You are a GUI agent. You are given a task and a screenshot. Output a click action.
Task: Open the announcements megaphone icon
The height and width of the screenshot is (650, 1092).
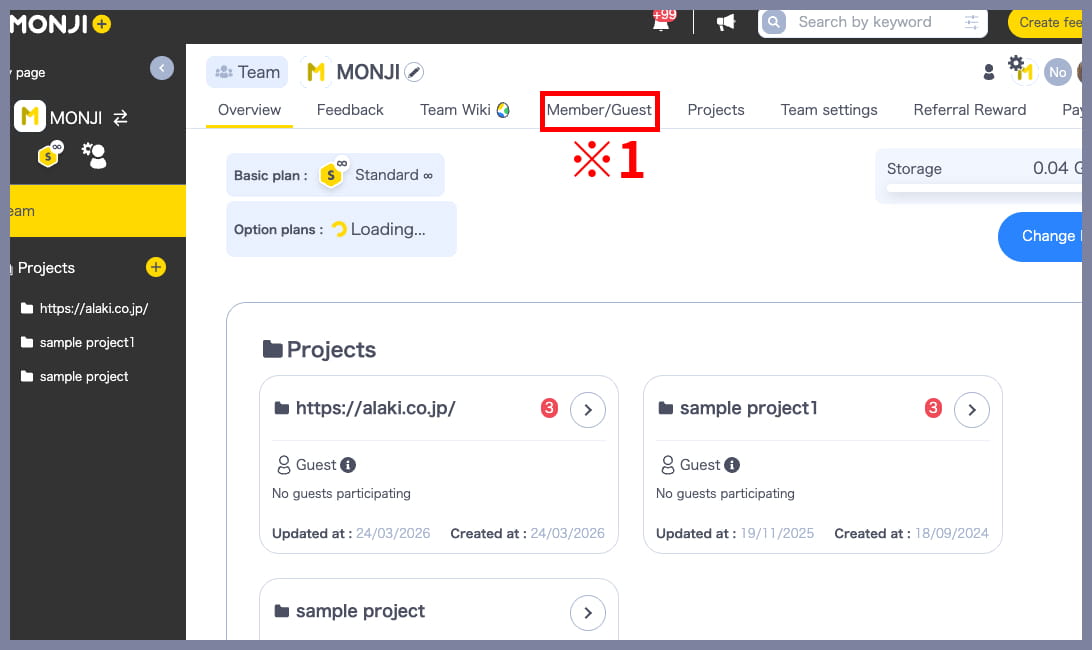point(726,22)
